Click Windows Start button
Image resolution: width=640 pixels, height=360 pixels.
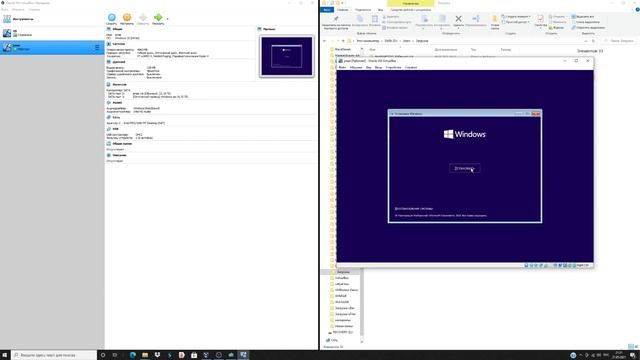tap(5, 355)
